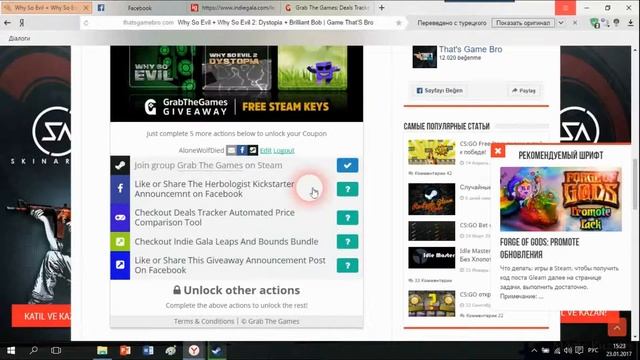640x360 pixels.
Task: Close the 'Рекомендуемый шрифт' popup
Action: [x=498, y=151]
